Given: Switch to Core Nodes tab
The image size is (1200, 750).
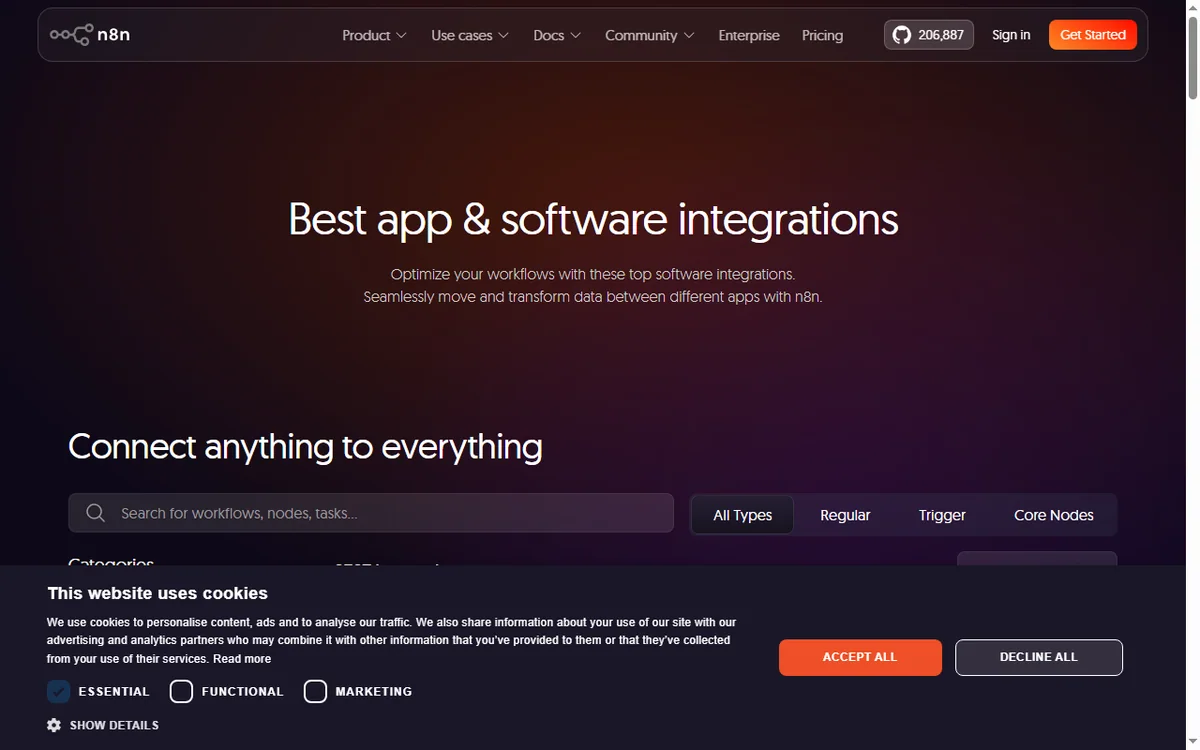Looking at the screenshot, I should tap(1054, 515).
